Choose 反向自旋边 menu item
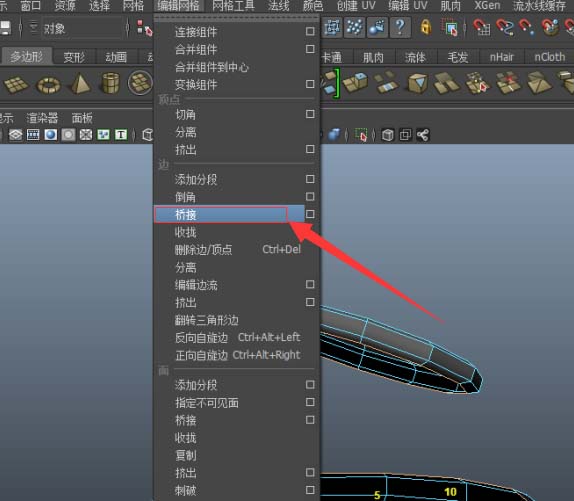The image size is (574, 501). pos(237,337)
